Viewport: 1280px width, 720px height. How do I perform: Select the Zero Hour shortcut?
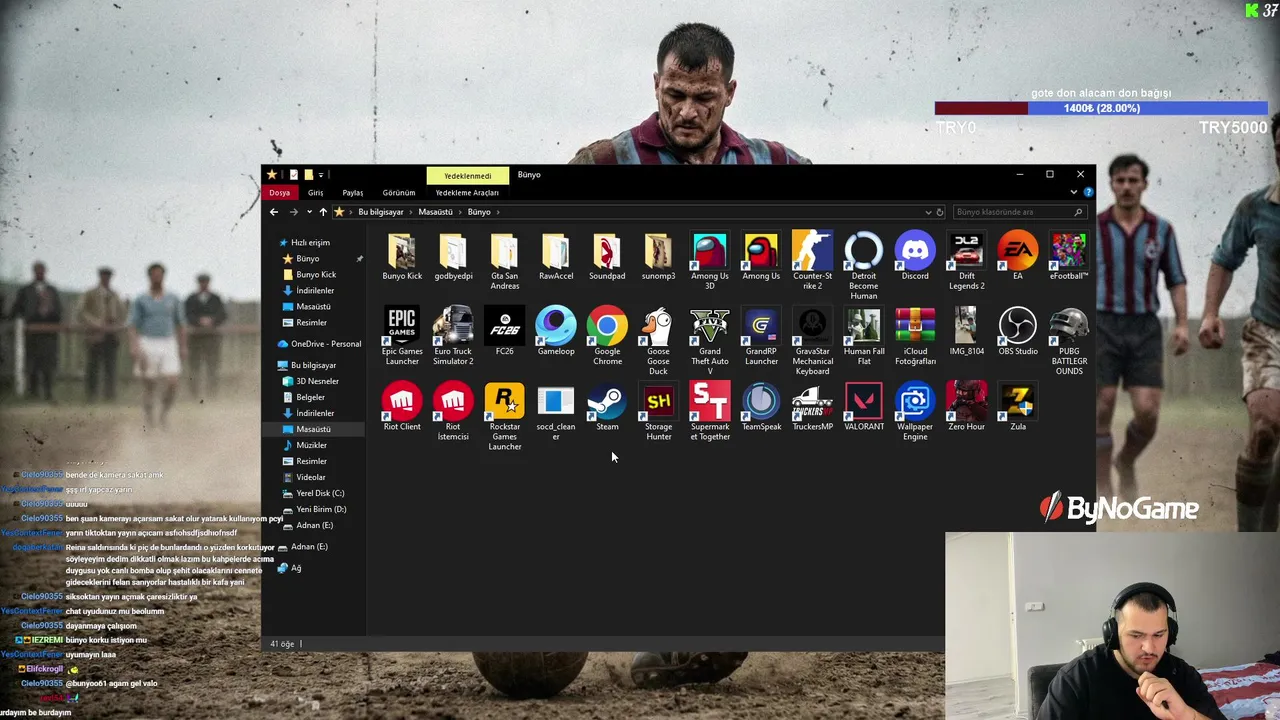(966, 407)
